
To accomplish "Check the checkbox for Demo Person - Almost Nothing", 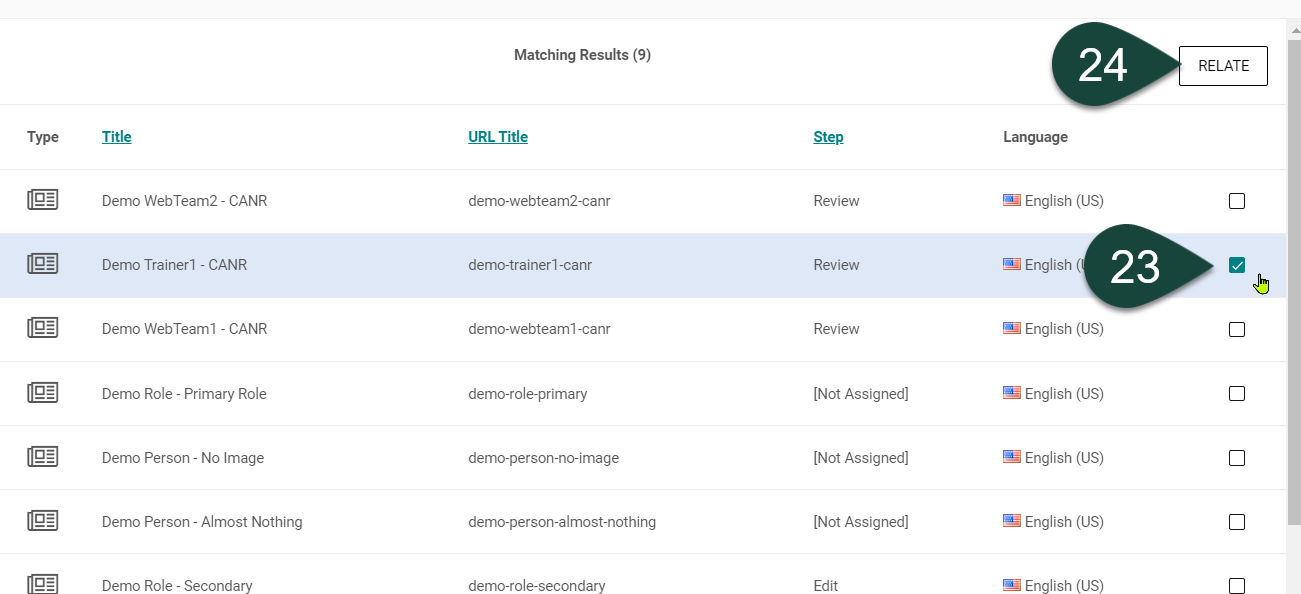I will 1237,521.
